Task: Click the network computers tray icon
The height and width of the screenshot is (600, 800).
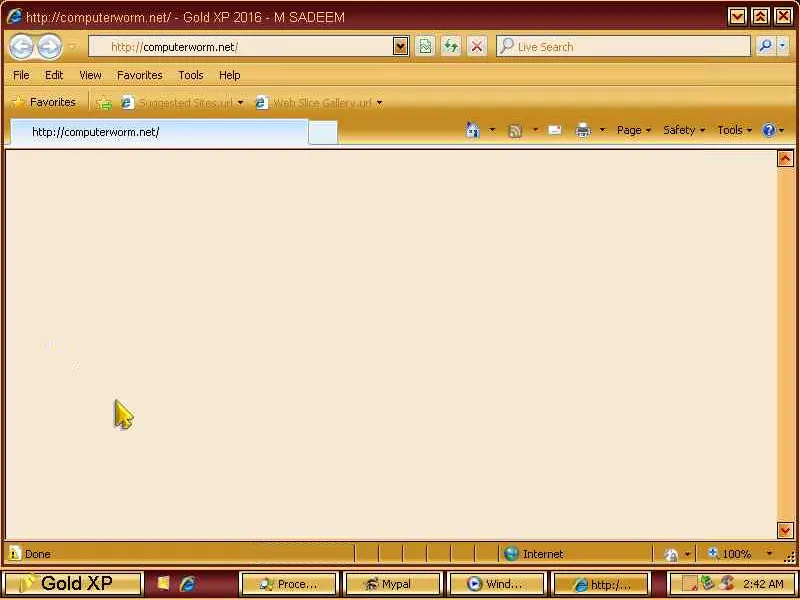Action: [x=708, y=583]
